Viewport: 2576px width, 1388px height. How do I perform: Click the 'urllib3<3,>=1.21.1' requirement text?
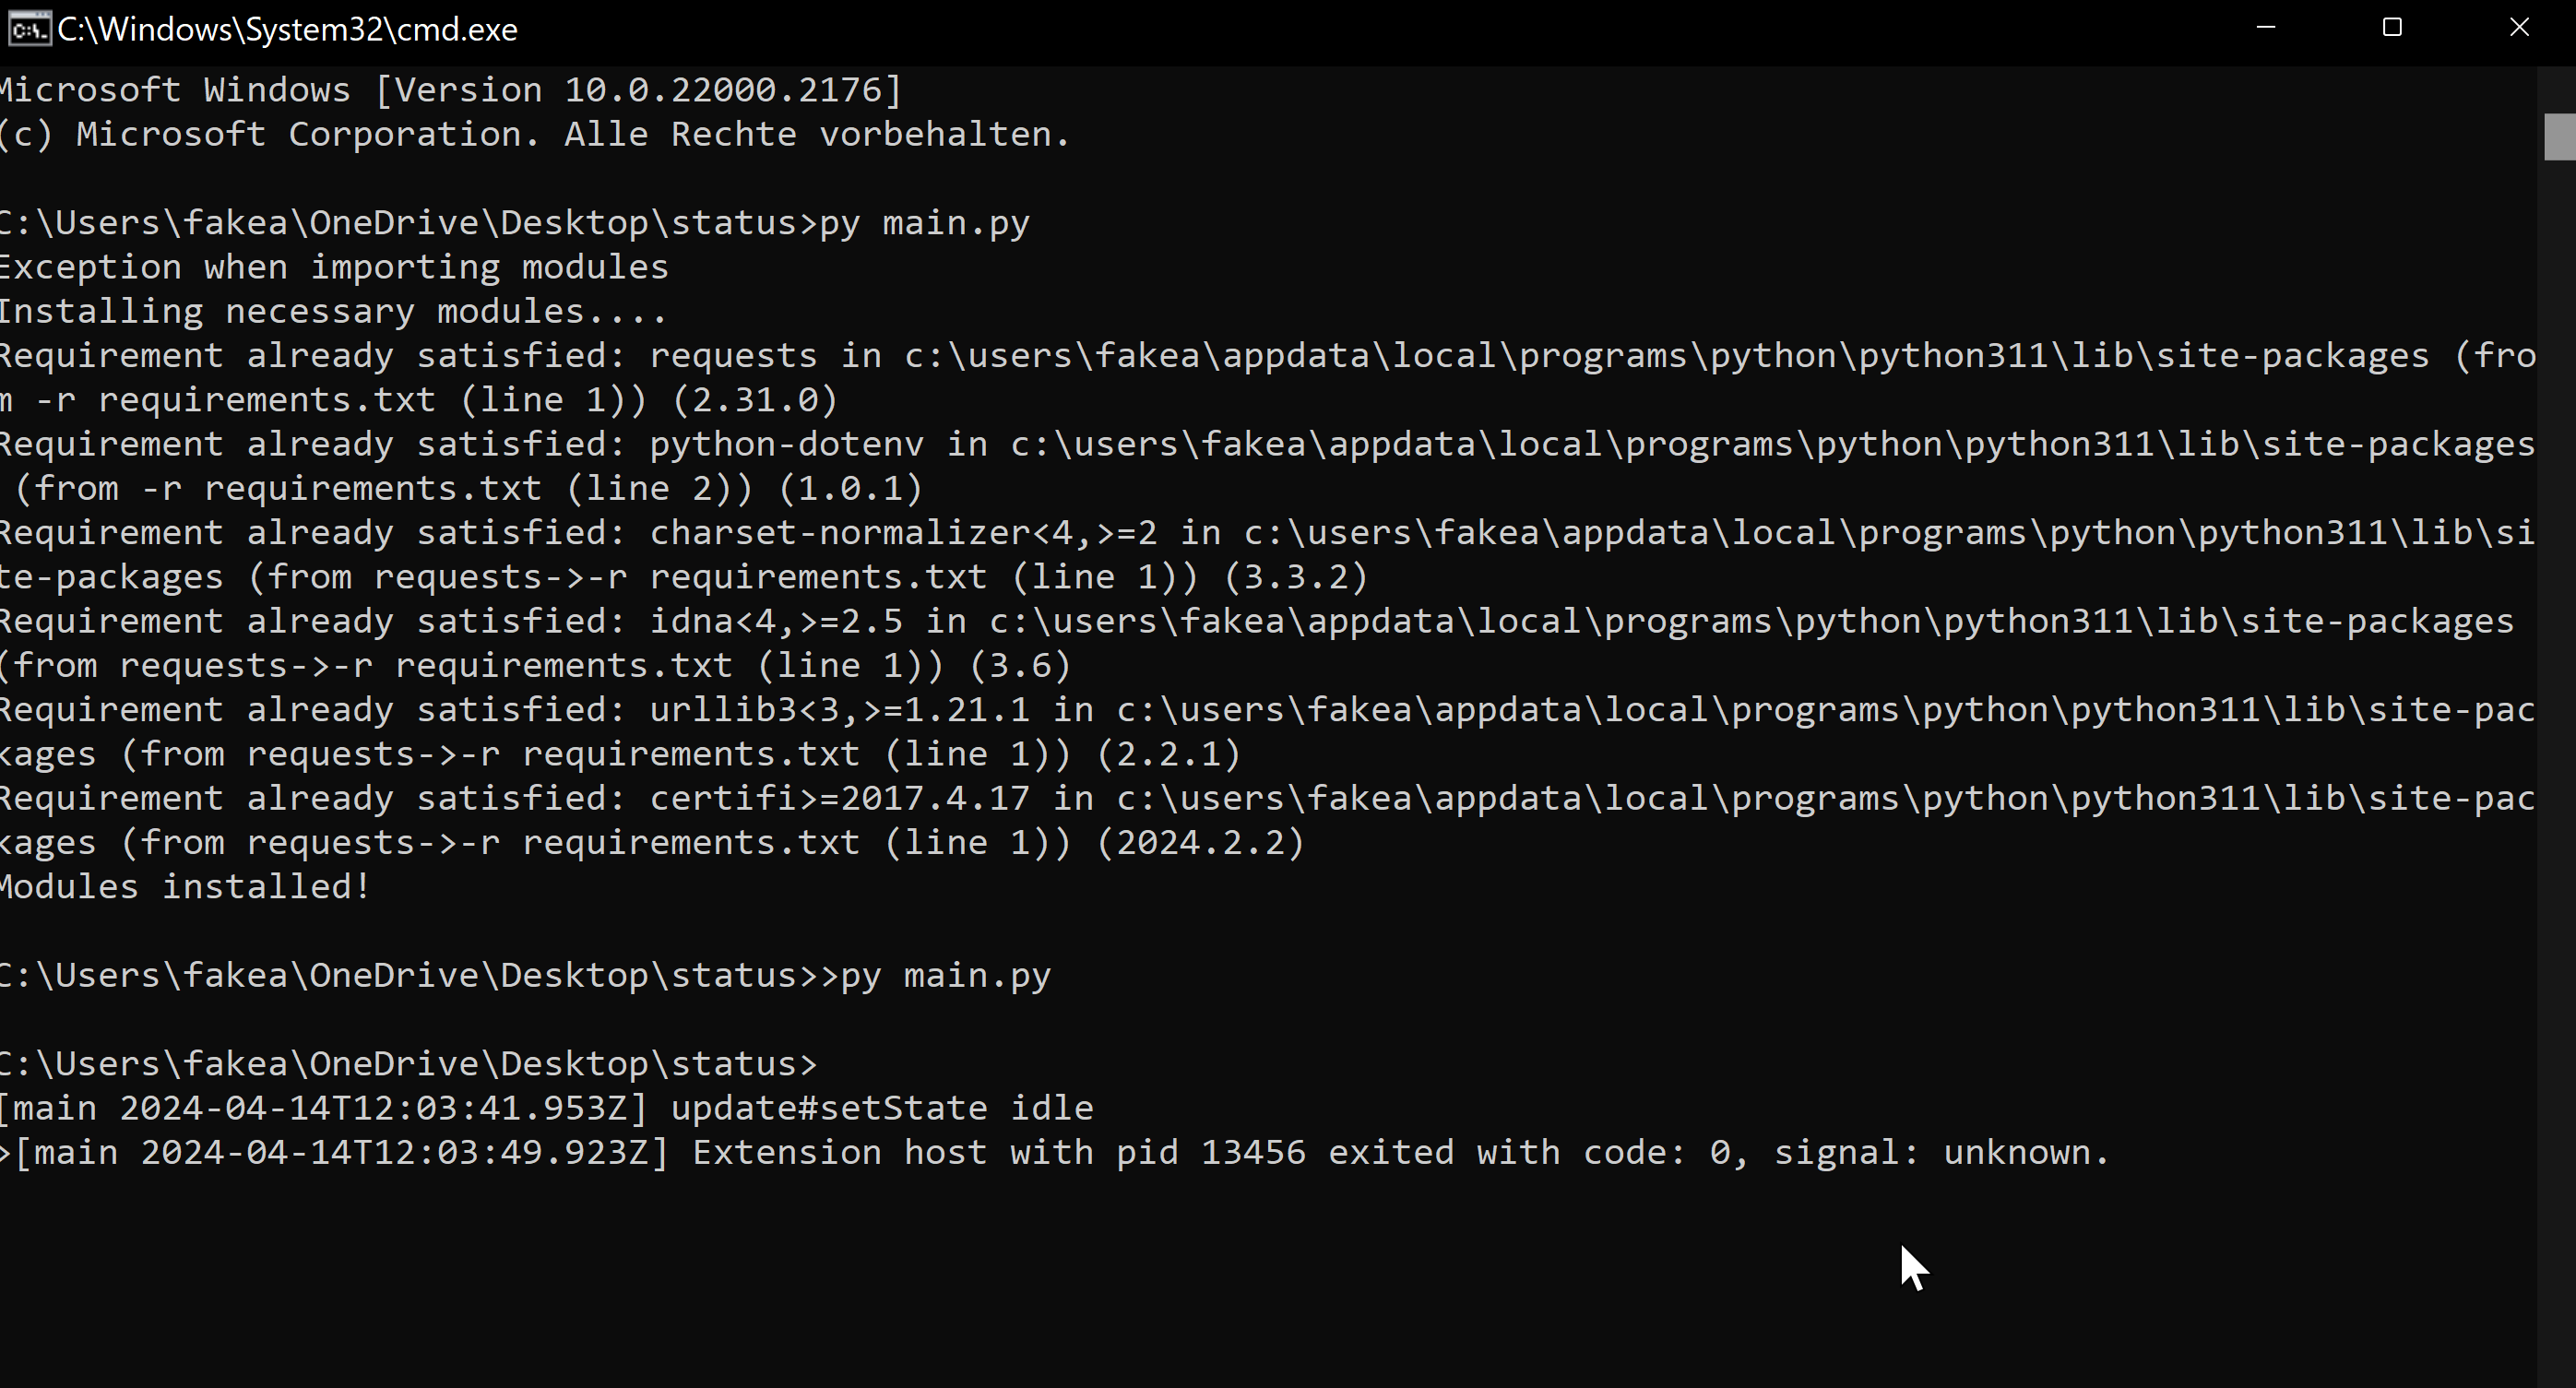coord(839,710)
